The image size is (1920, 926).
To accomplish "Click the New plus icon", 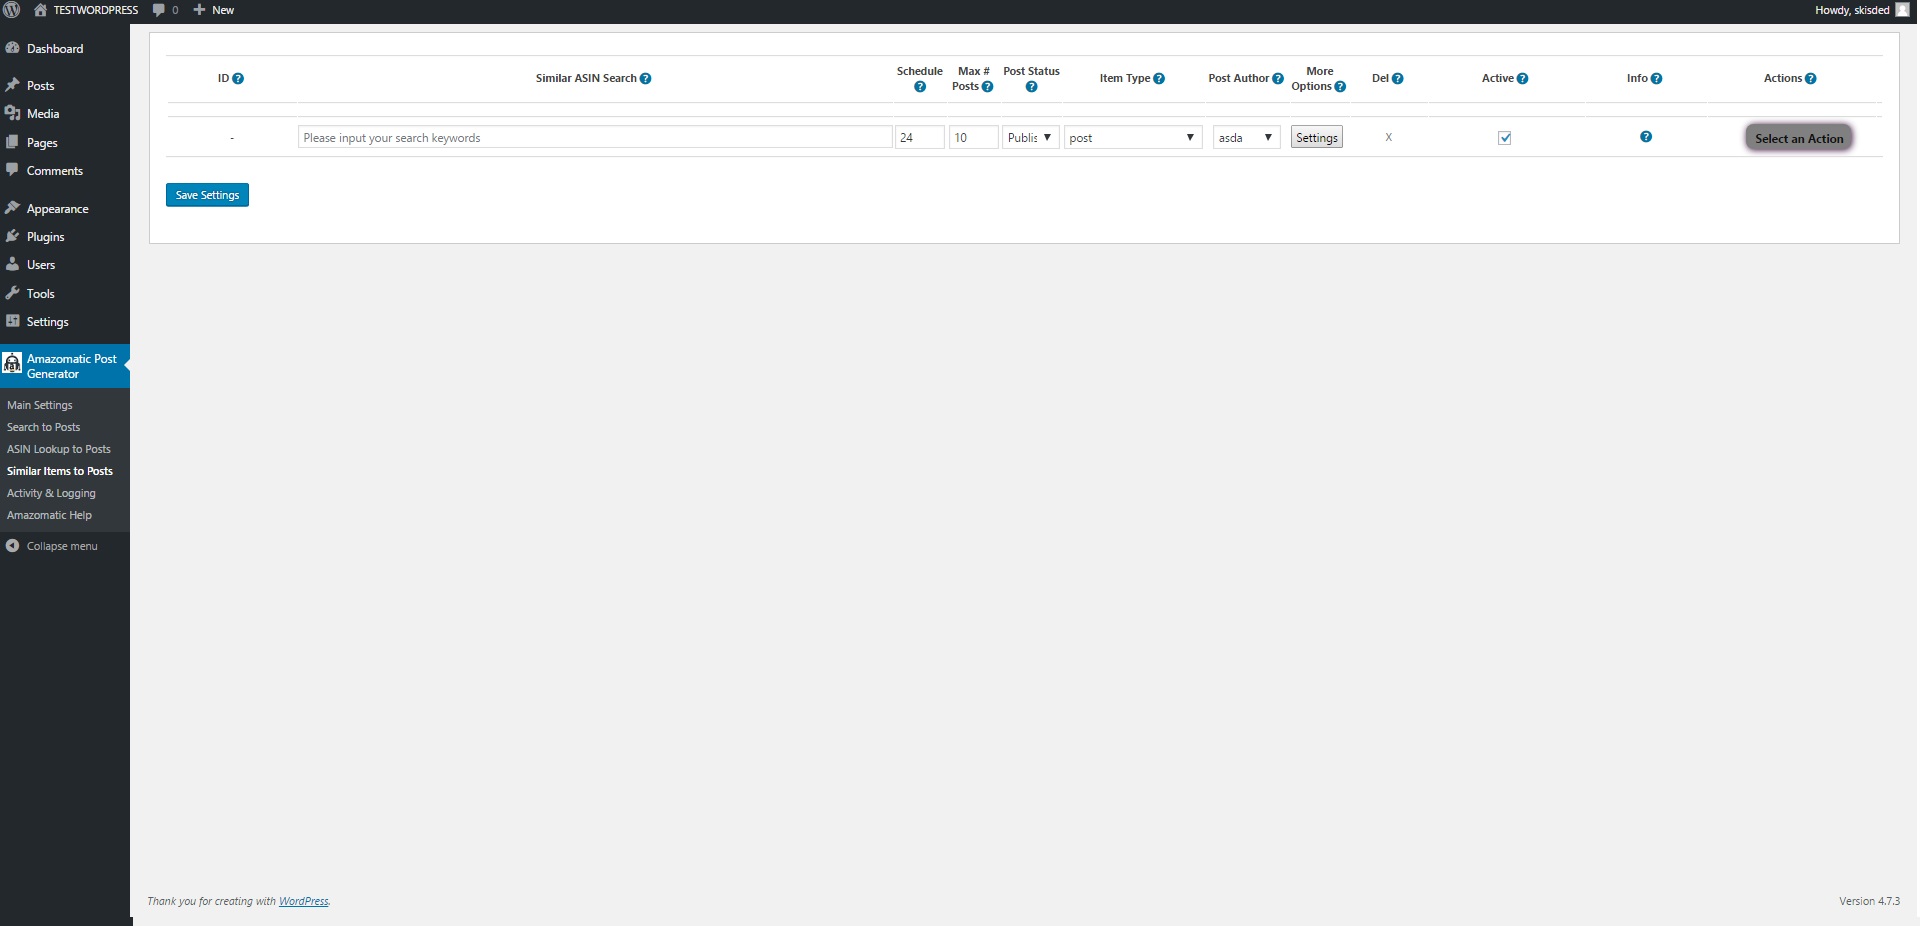I will (x=199, y=10).
